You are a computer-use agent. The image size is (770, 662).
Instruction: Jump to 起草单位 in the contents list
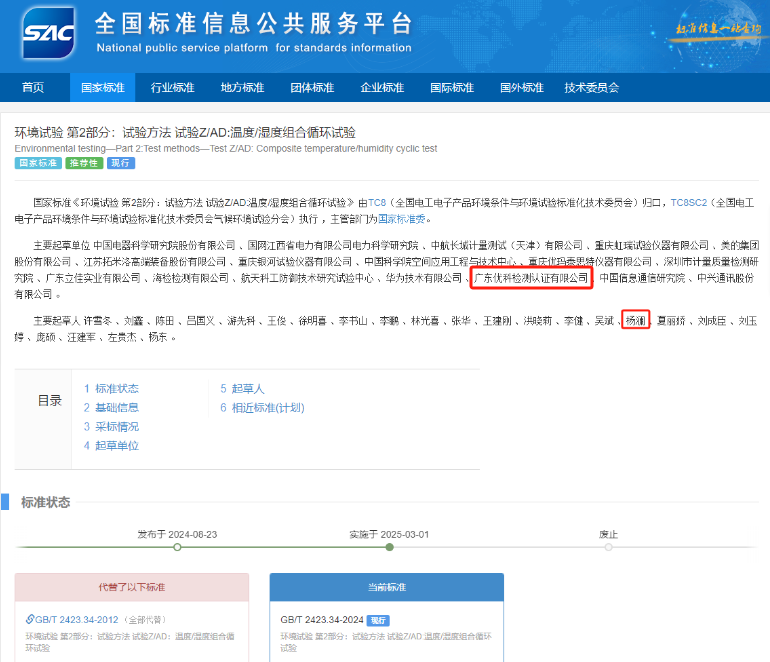click(x=116, y=445)
